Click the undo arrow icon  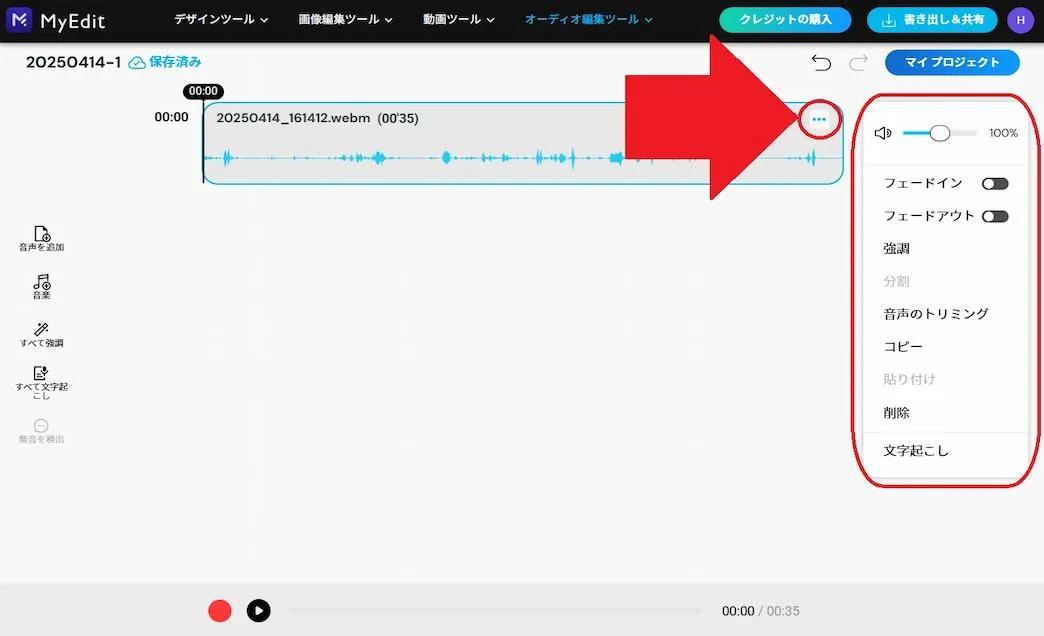[x=821, y=62]
